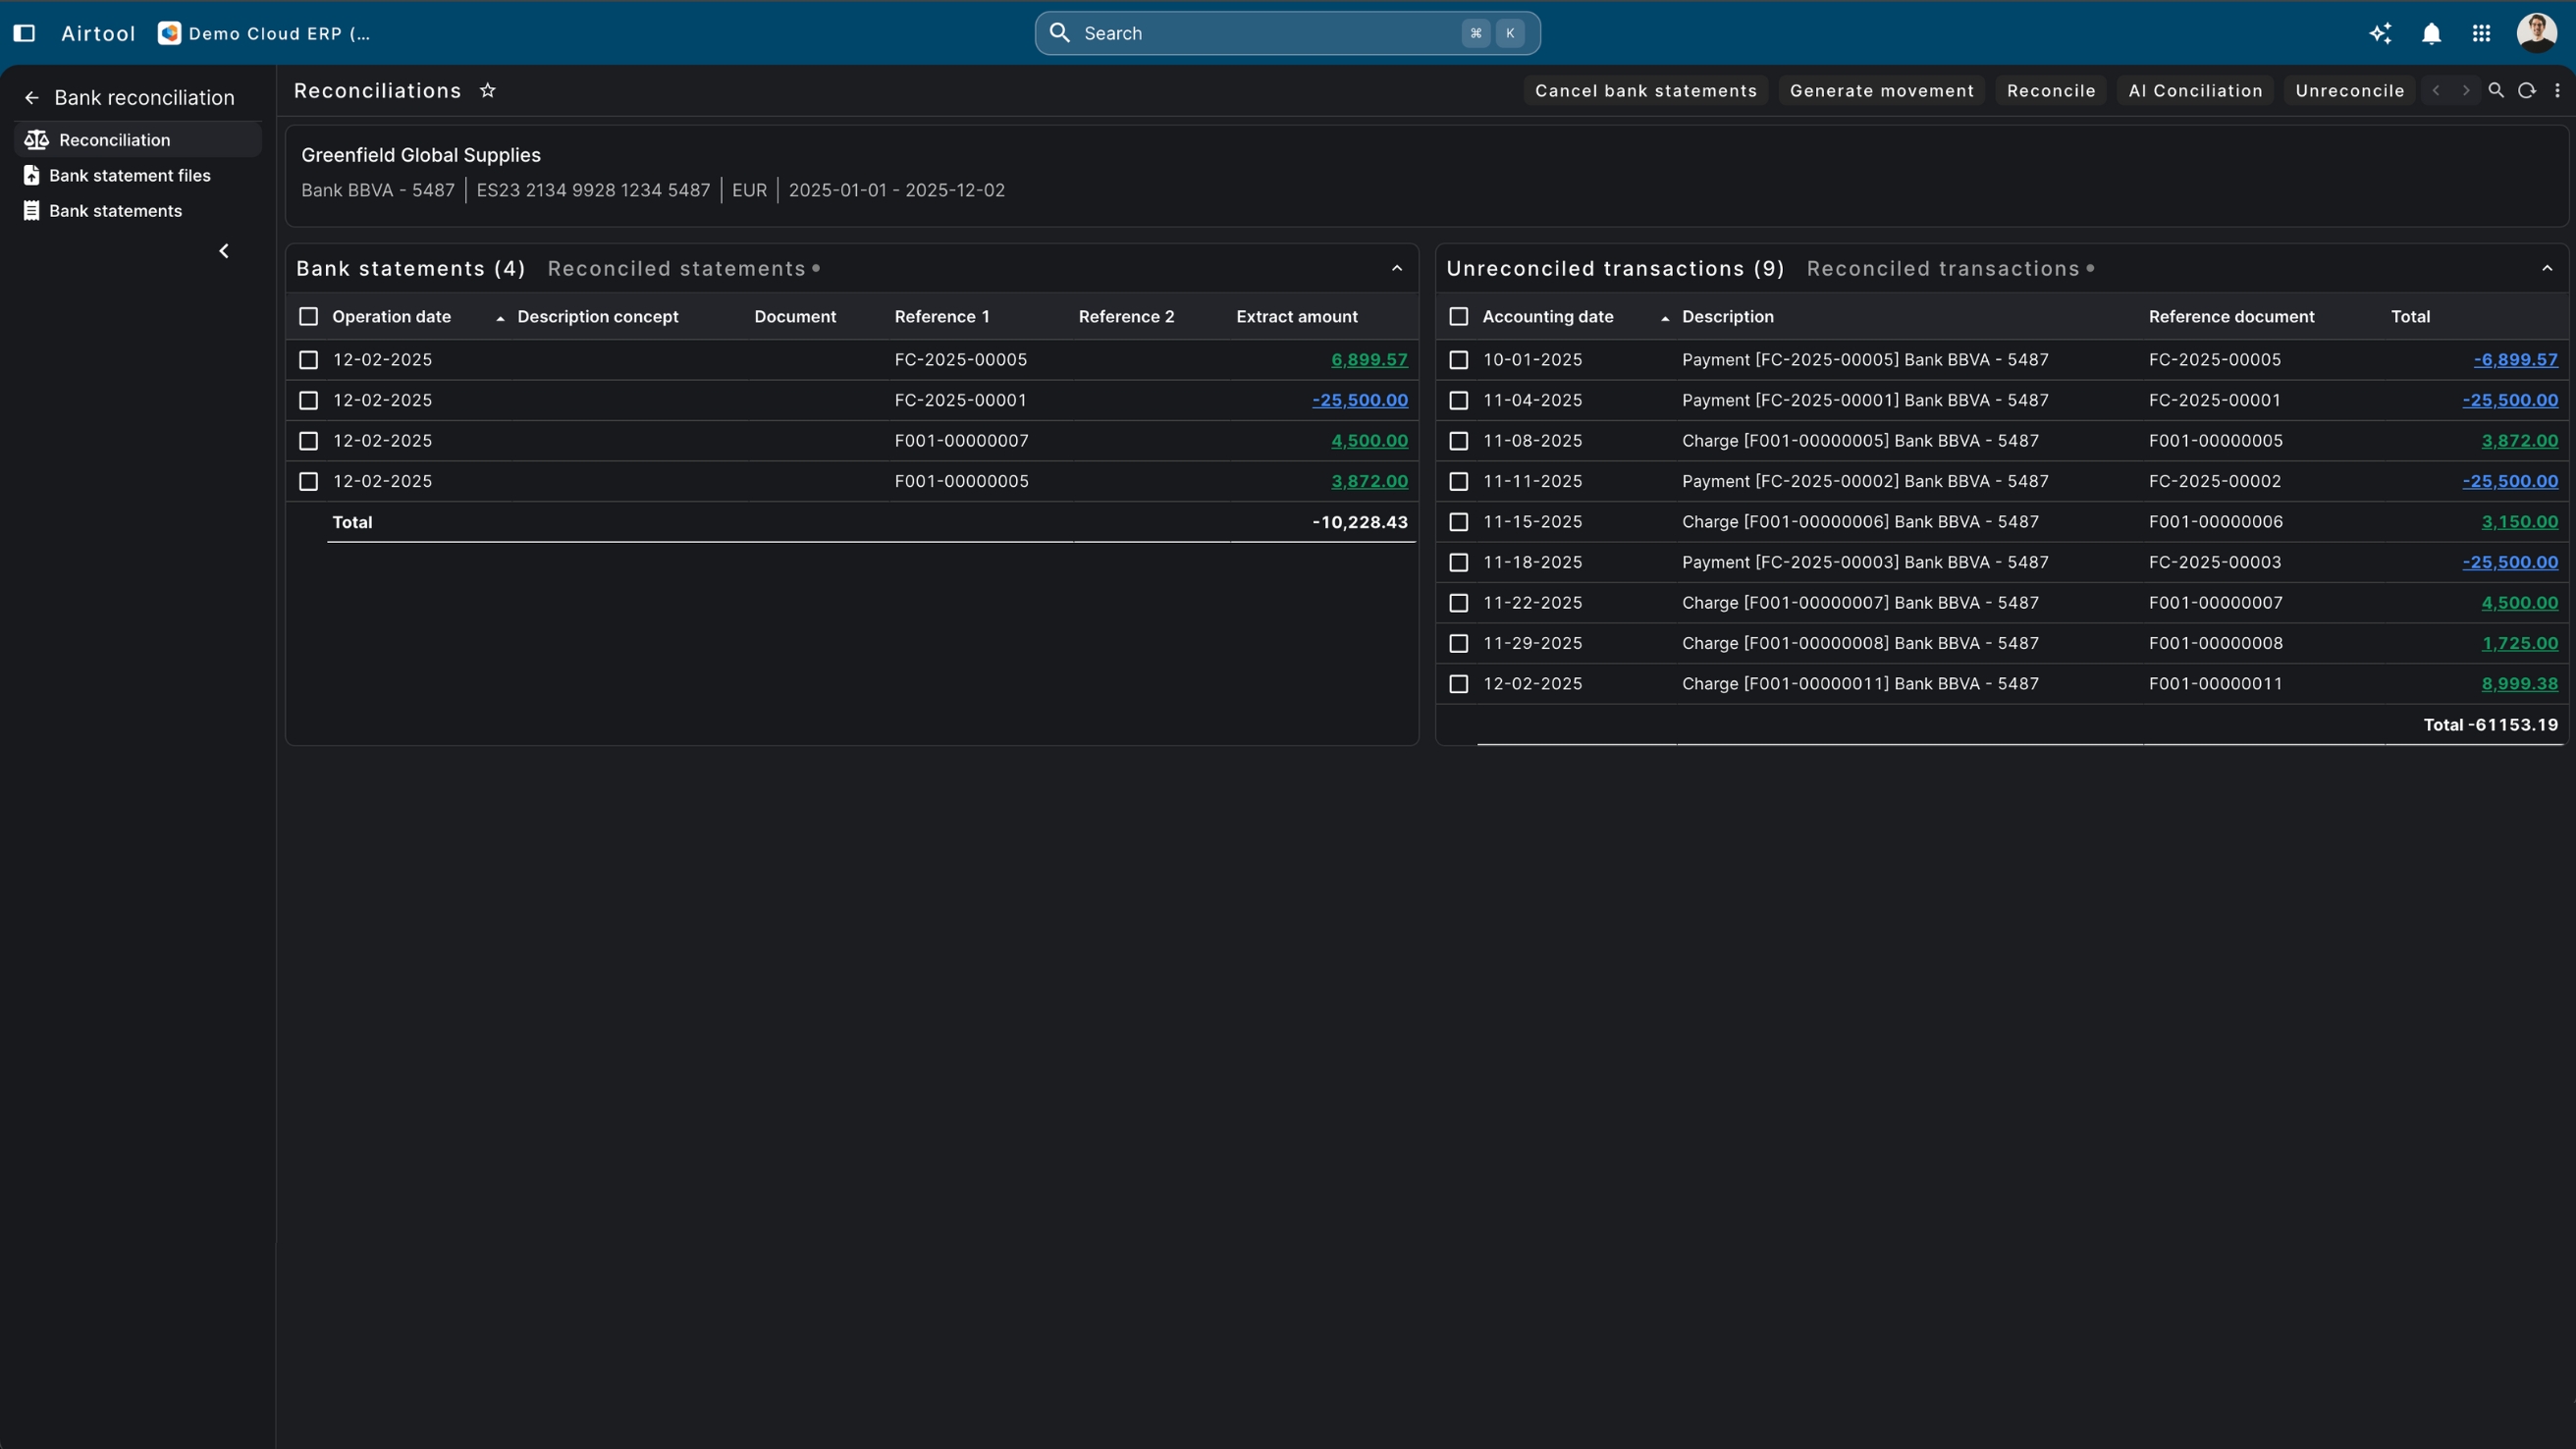2576x1449 pixels.
Task: Sort by Operation date column header
Action: [391, 316]
